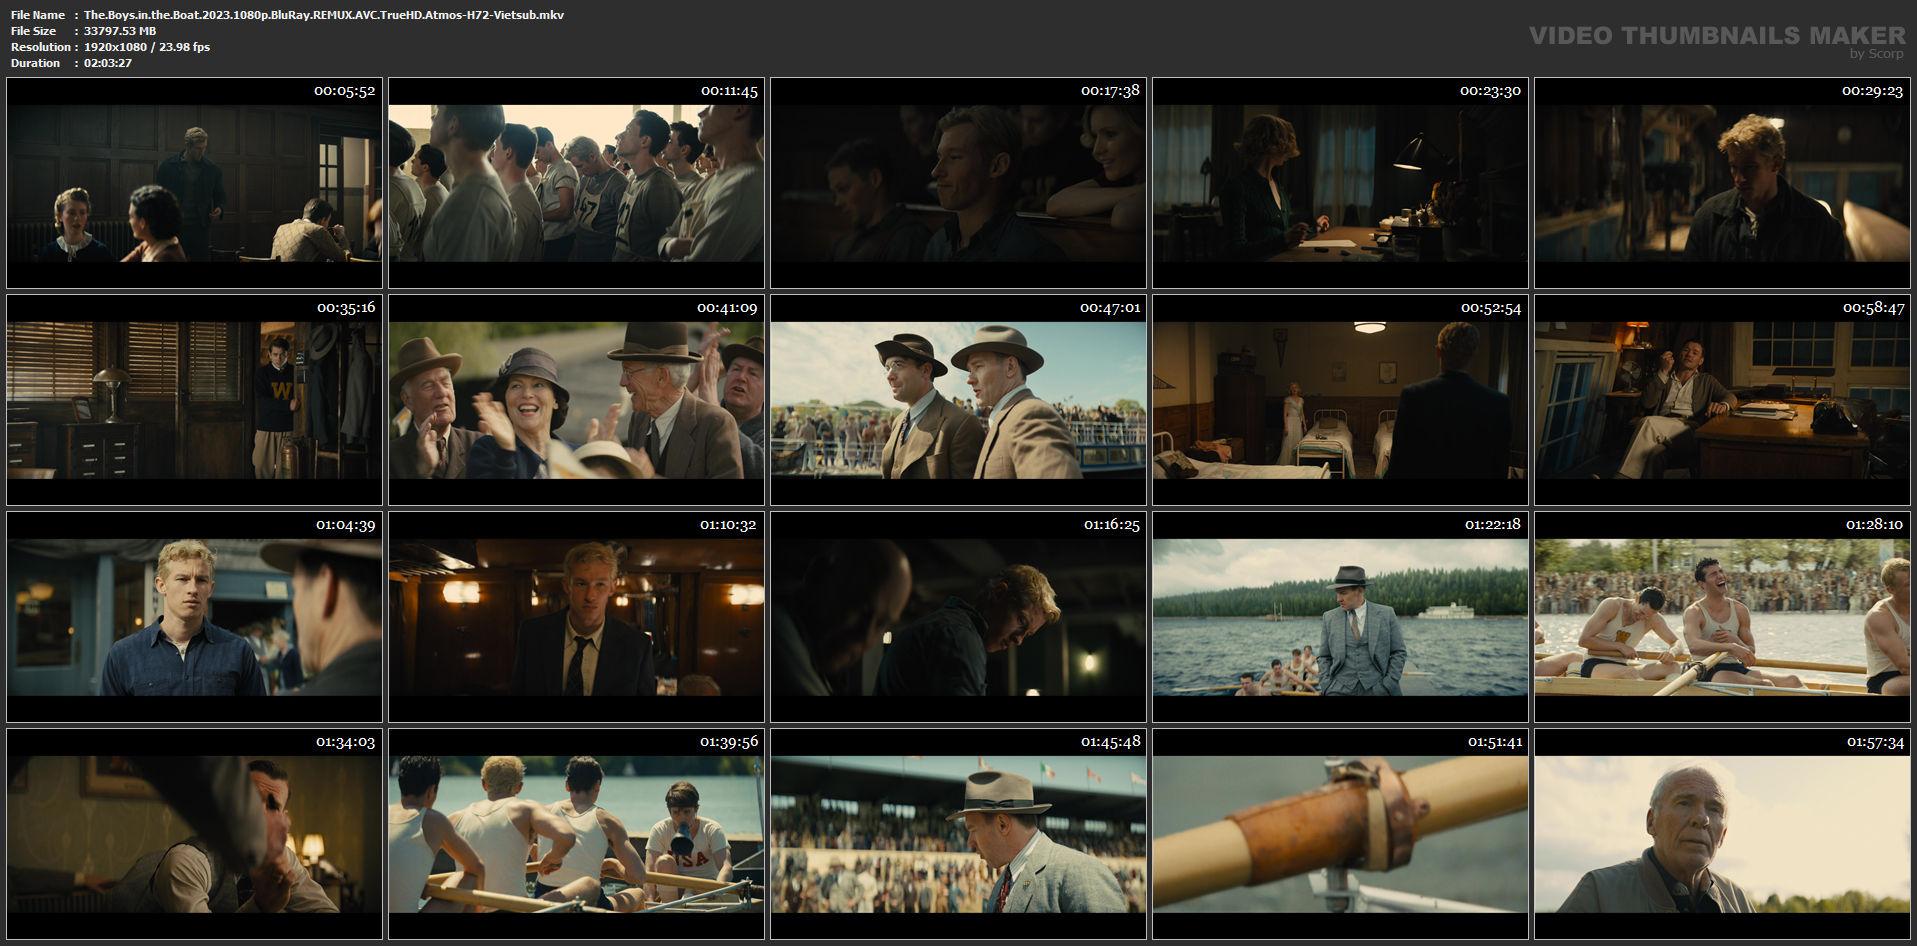The image size is (1917, 946).
Task: Select the thumbnail timestamped 01:45:48
Action: (x=958, y=834)
